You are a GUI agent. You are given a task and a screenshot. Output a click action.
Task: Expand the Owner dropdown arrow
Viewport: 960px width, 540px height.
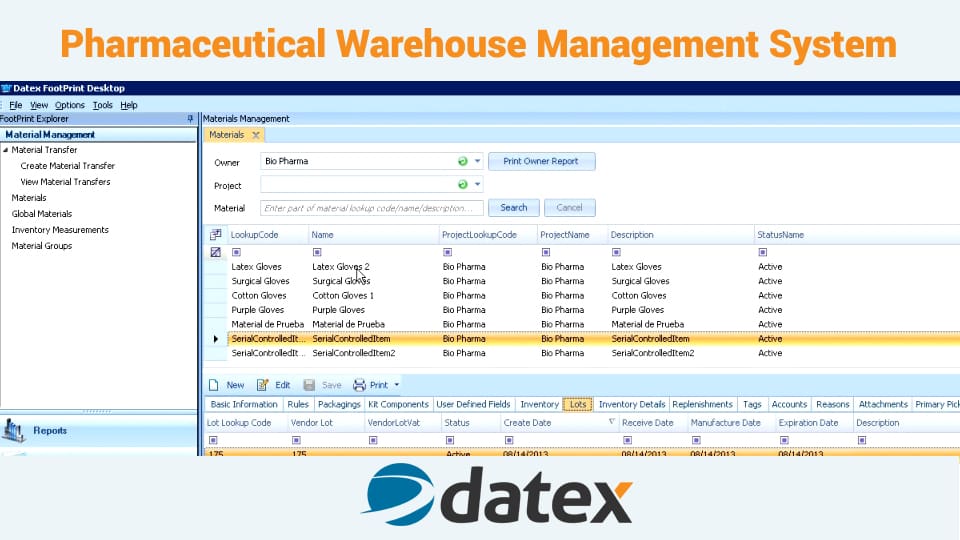tap(478, 161)
